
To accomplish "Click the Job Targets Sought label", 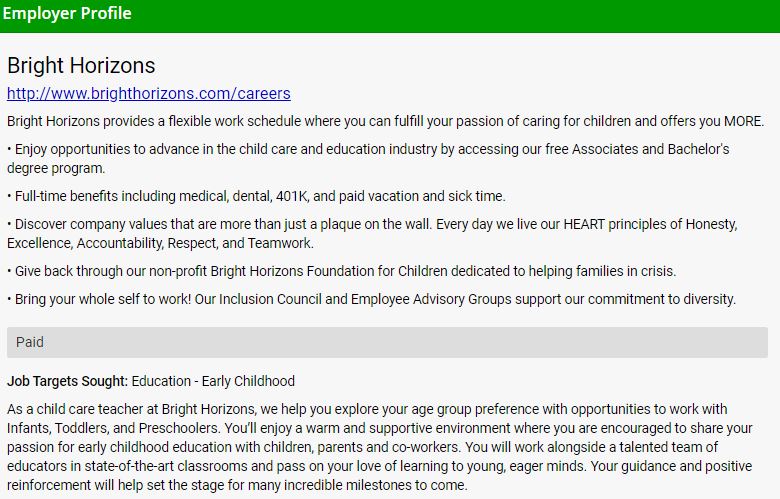I will point(67,381).
